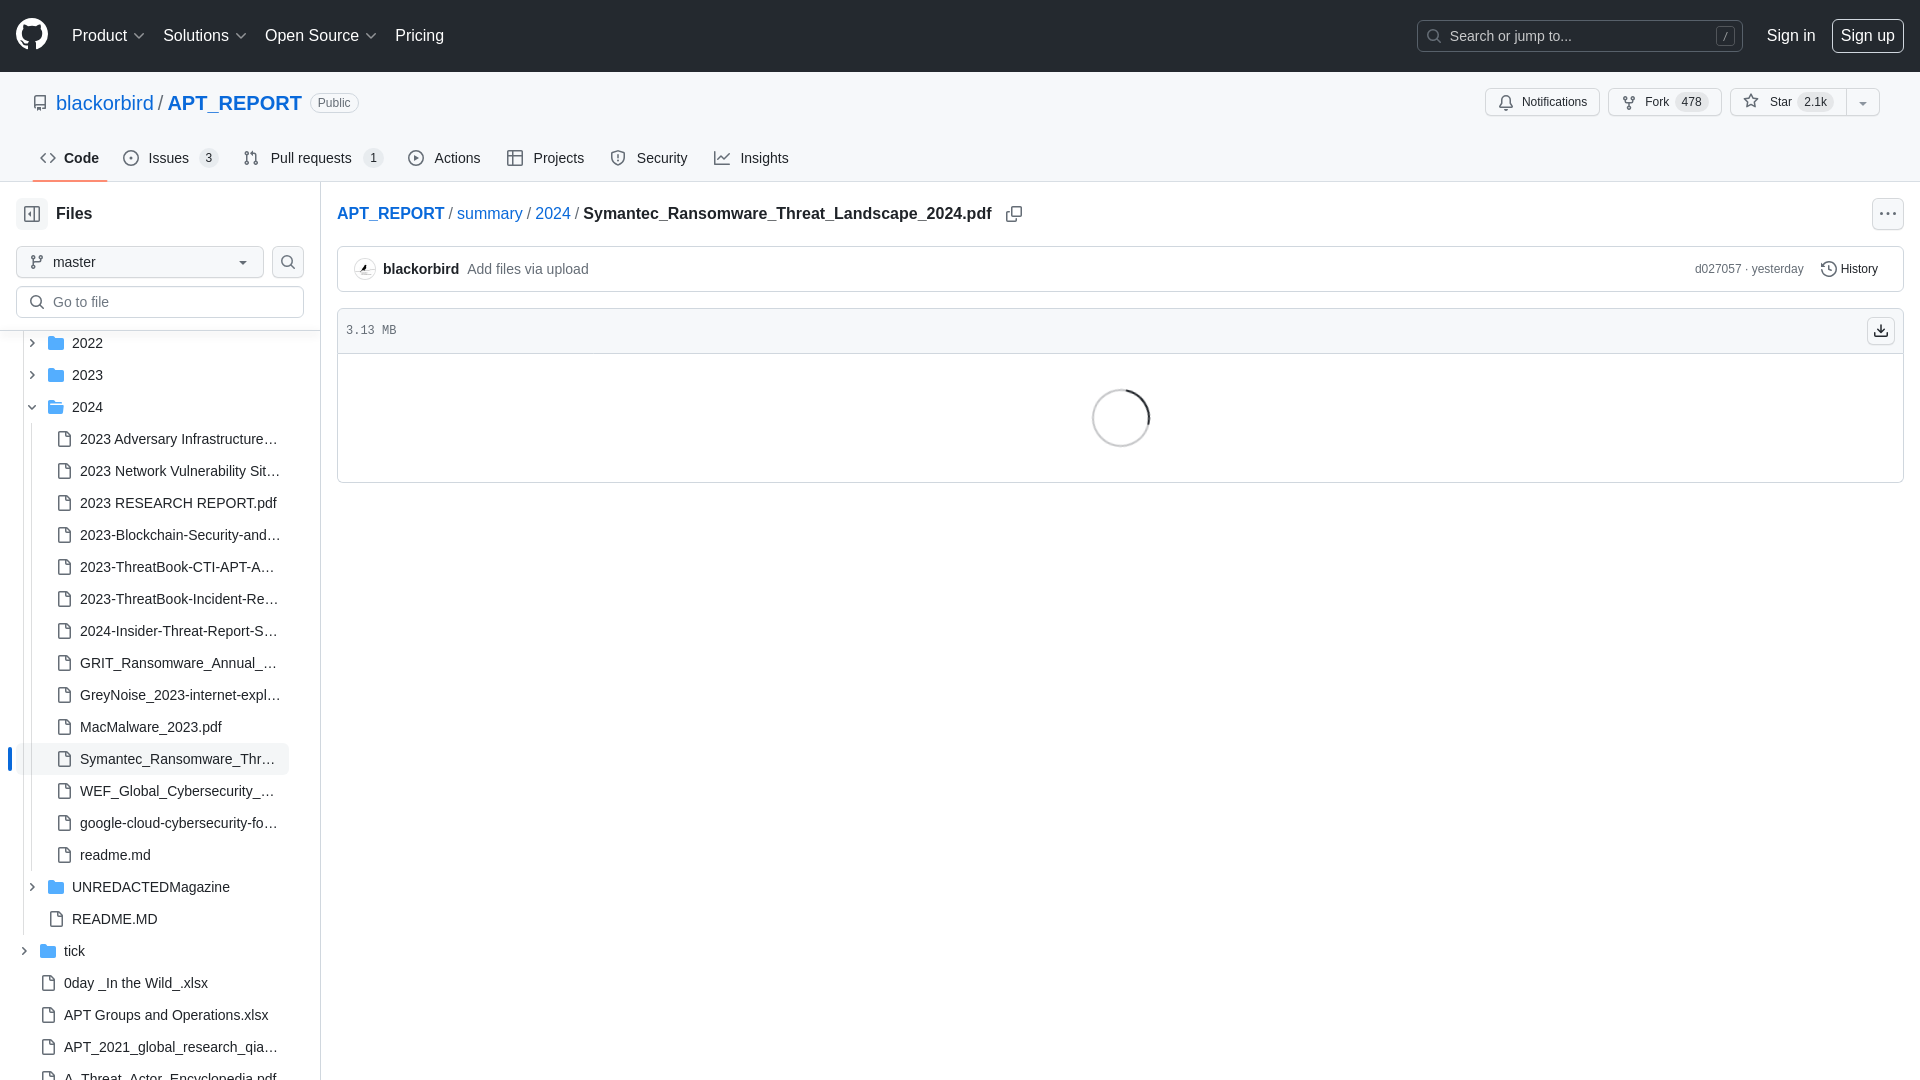The image size is (1920, 1080).
Task: Switch to the Code tab
Action: (x=70, y=158)
